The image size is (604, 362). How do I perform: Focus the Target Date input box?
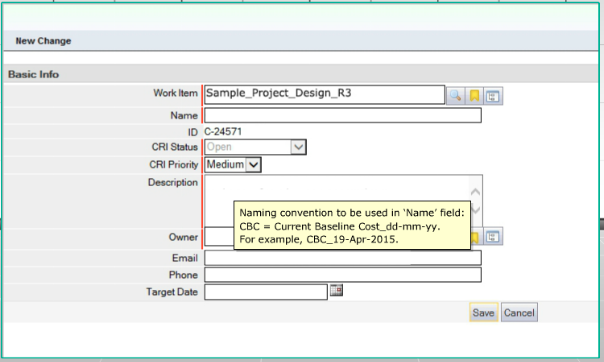click(266, 292)
